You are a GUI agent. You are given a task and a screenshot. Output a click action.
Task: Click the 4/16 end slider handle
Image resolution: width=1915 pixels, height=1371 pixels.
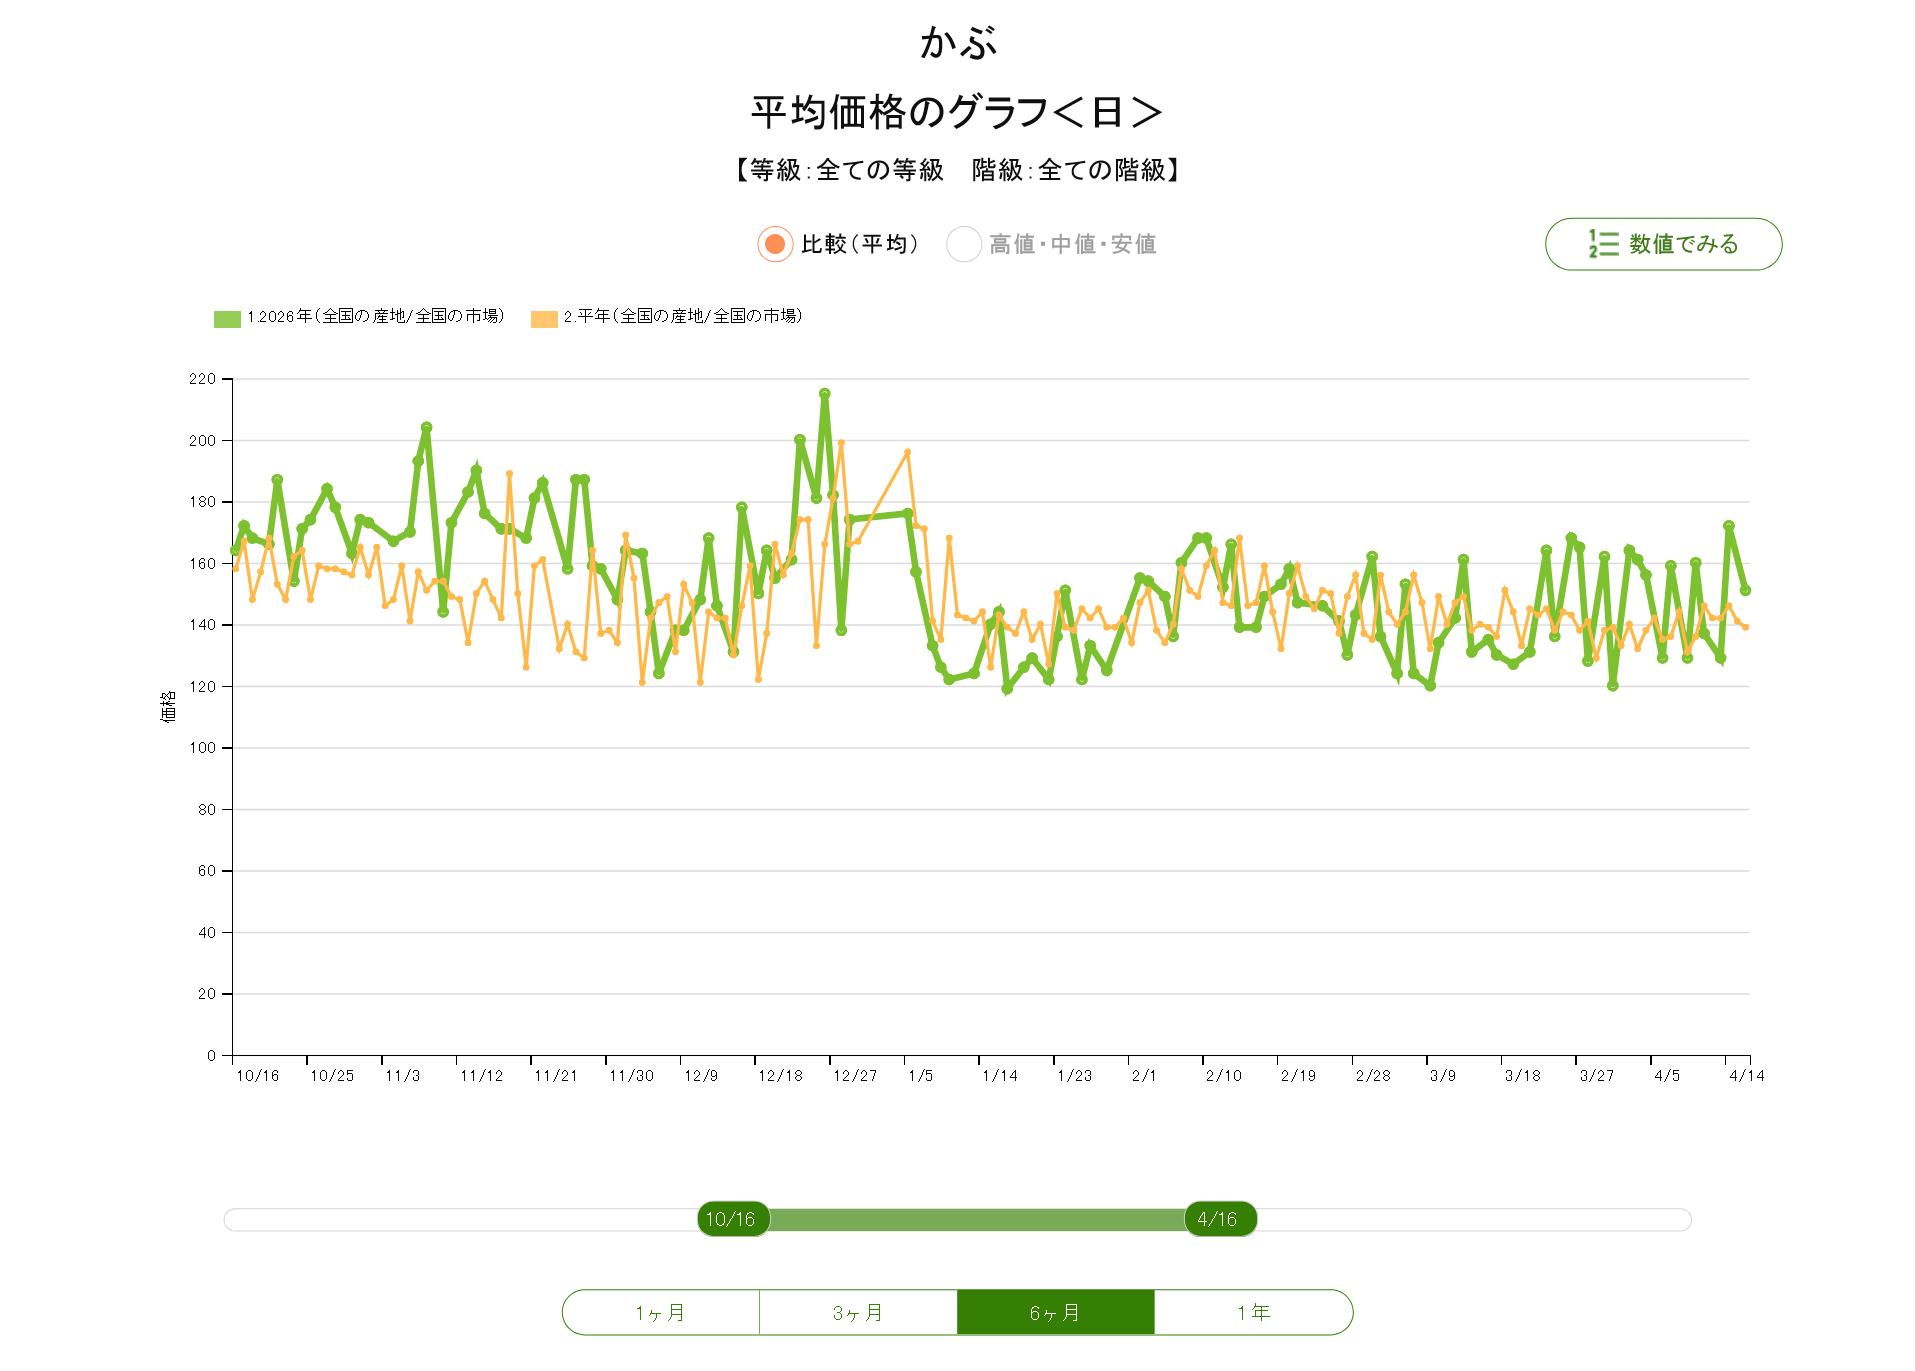[1219, 1219]
